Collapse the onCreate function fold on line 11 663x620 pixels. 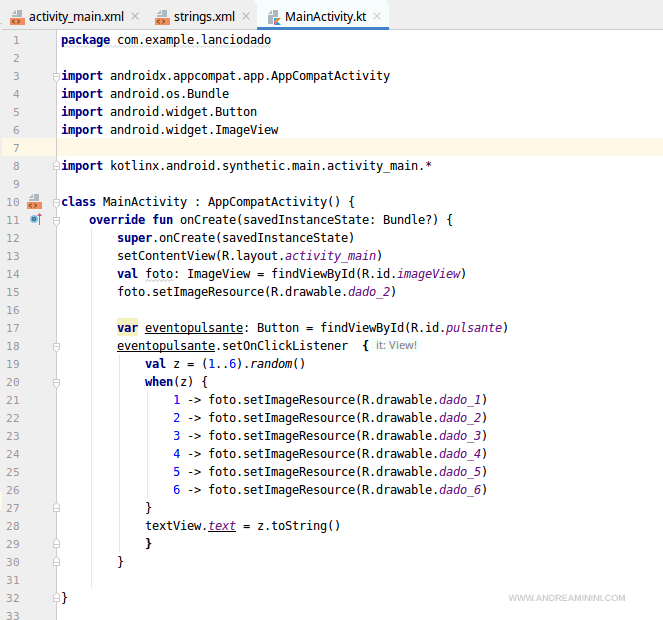(x=56, y=220)
